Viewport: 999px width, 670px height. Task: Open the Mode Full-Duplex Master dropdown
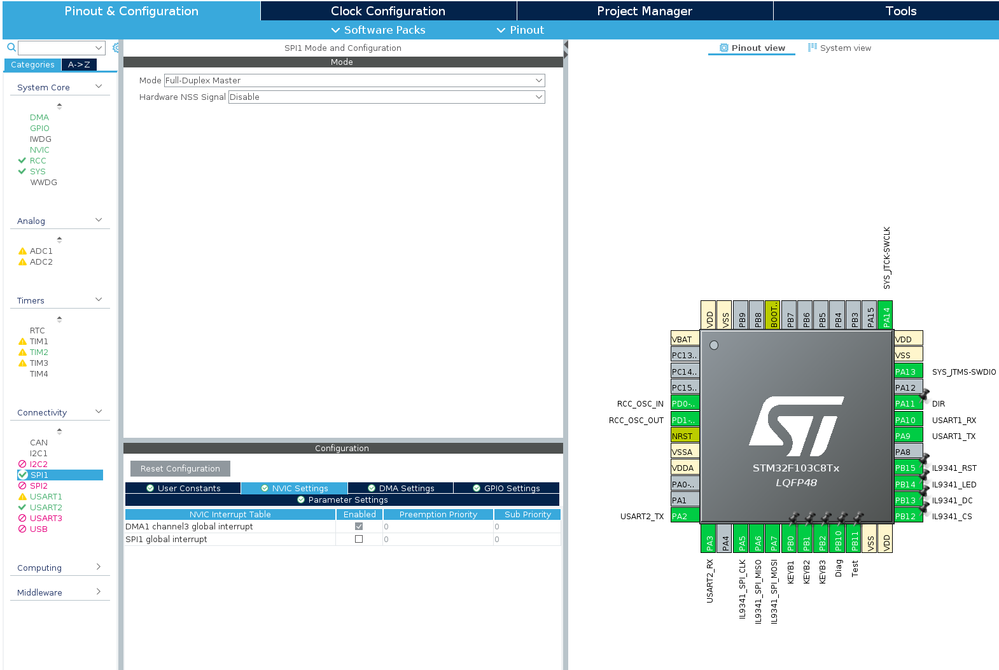pos(354,80)
